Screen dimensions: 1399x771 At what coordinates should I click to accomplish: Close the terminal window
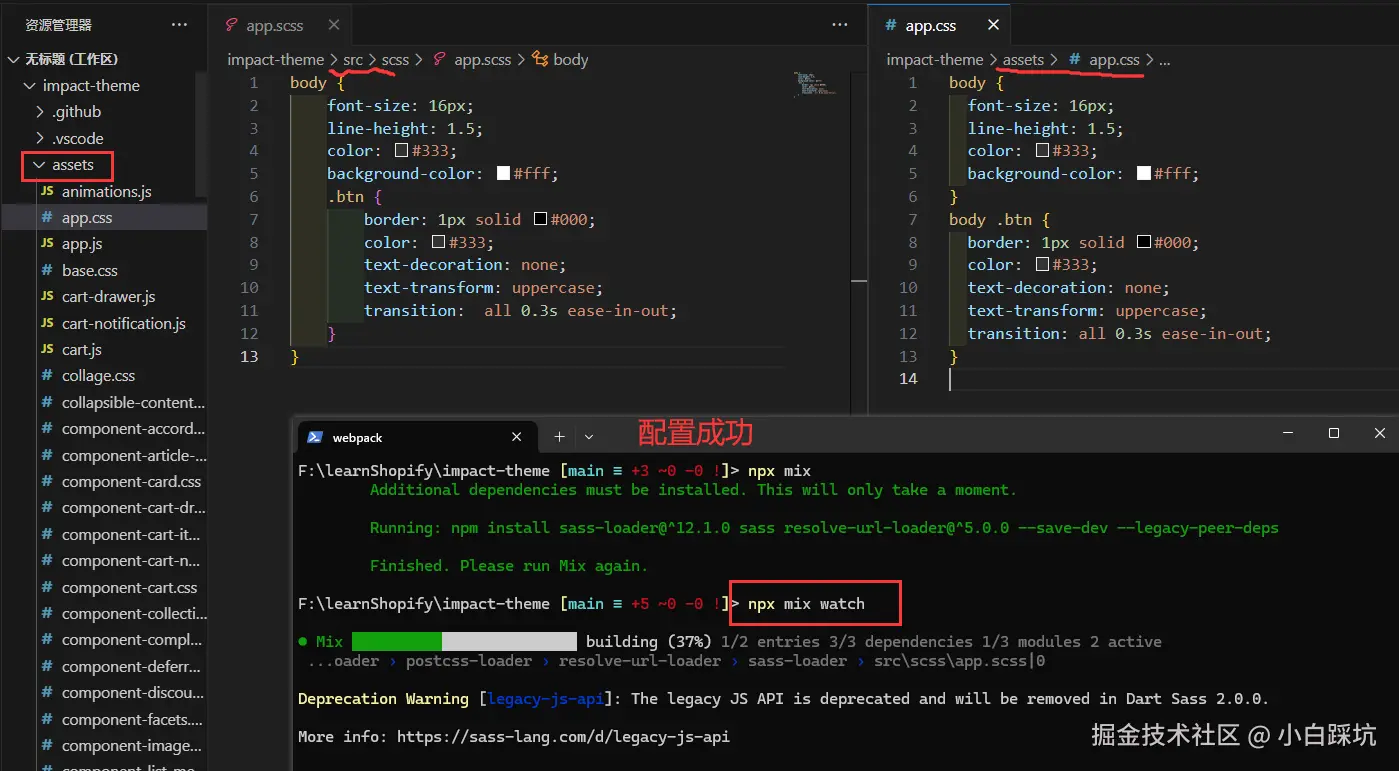coord(1380,433)
